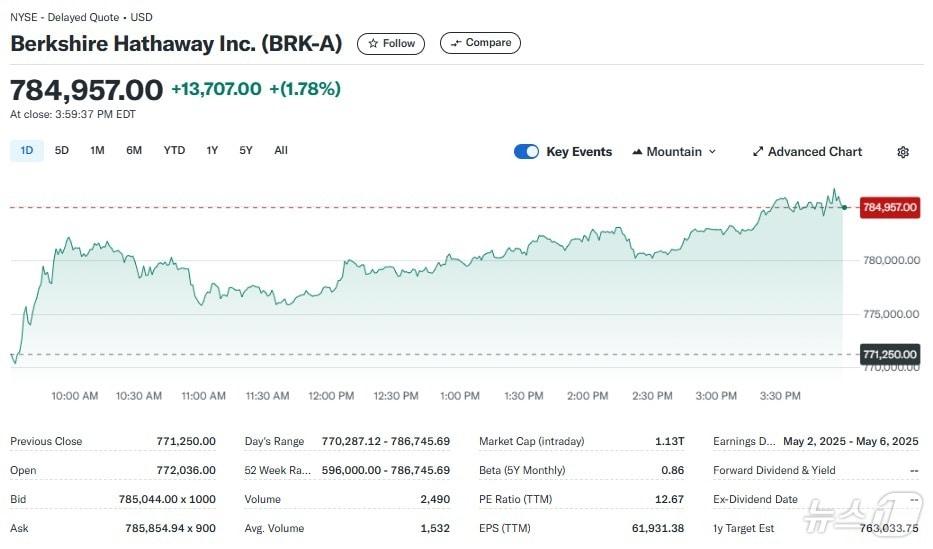933x549 pixels.
Task: Click the Mountain chart type icon
Action: click(x=636, y=152)
